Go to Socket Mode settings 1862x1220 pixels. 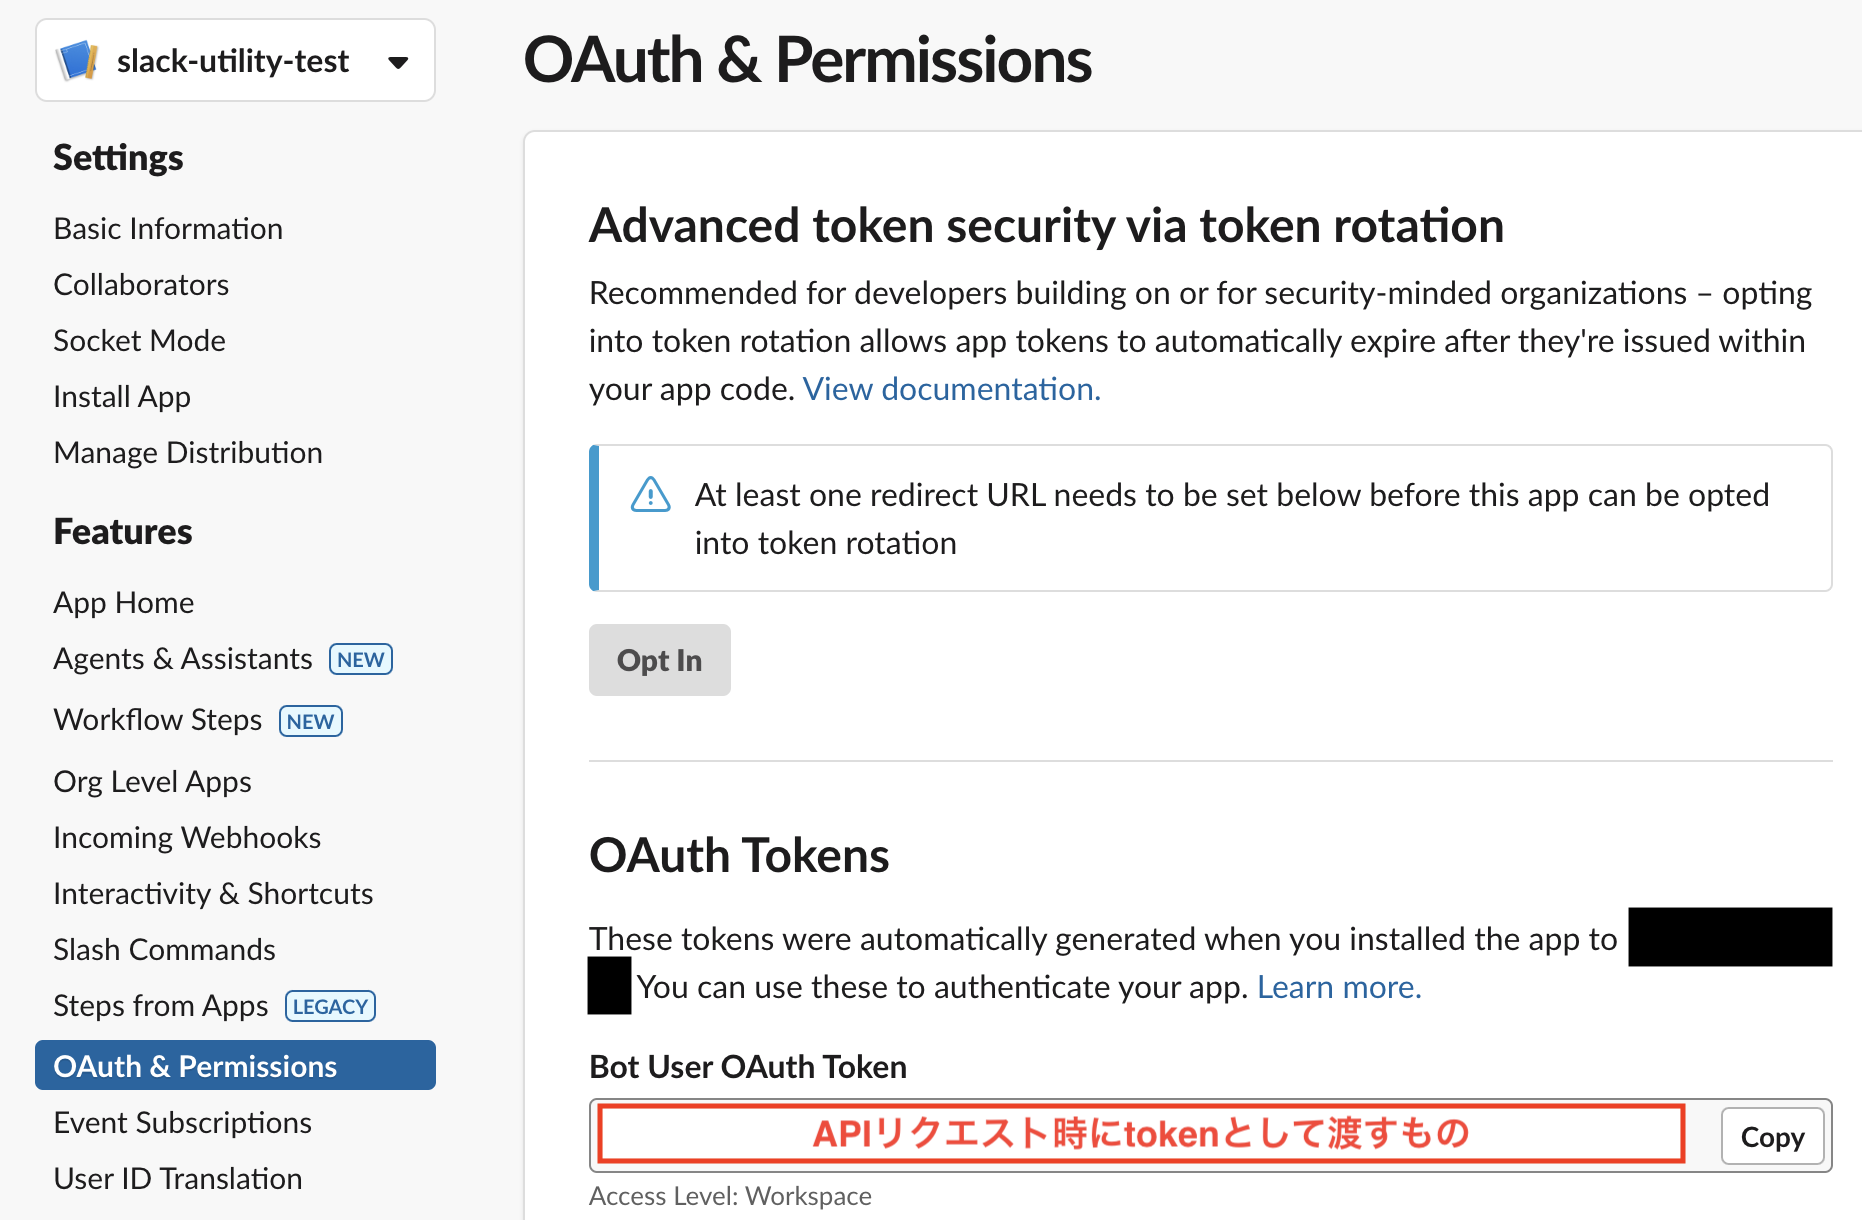coord(139,340)
